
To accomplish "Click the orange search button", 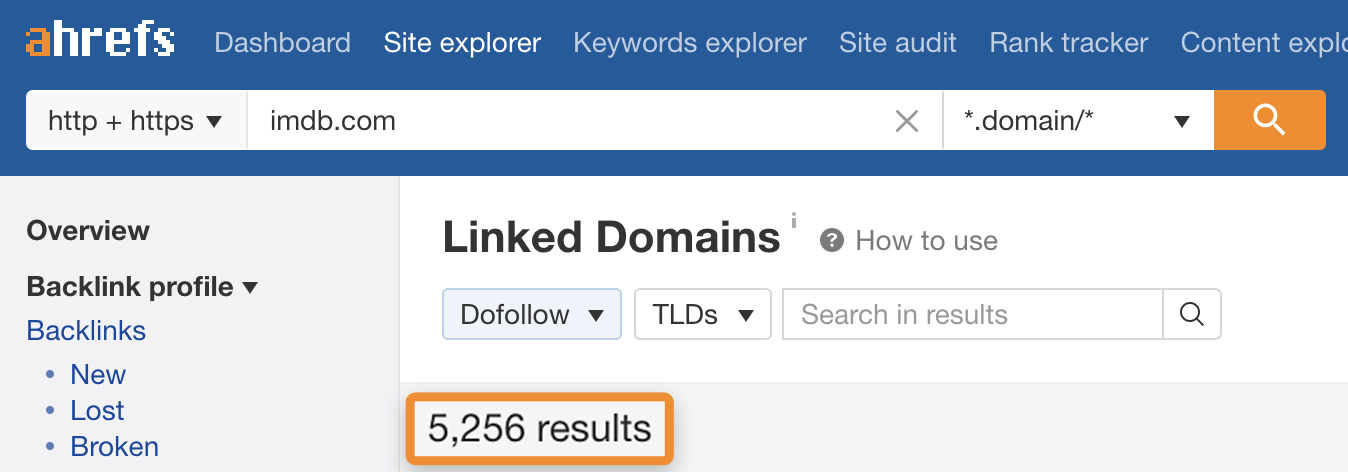I will coord(1269,121).
